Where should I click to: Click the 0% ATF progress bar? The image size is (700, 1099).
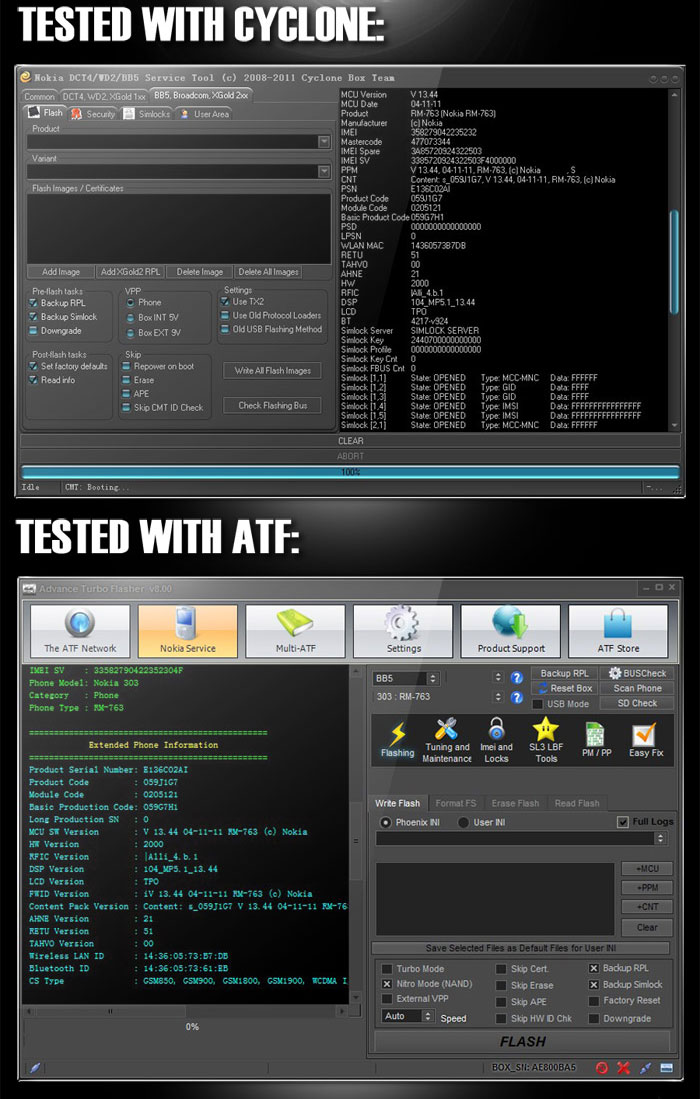tap(192, 1027)
